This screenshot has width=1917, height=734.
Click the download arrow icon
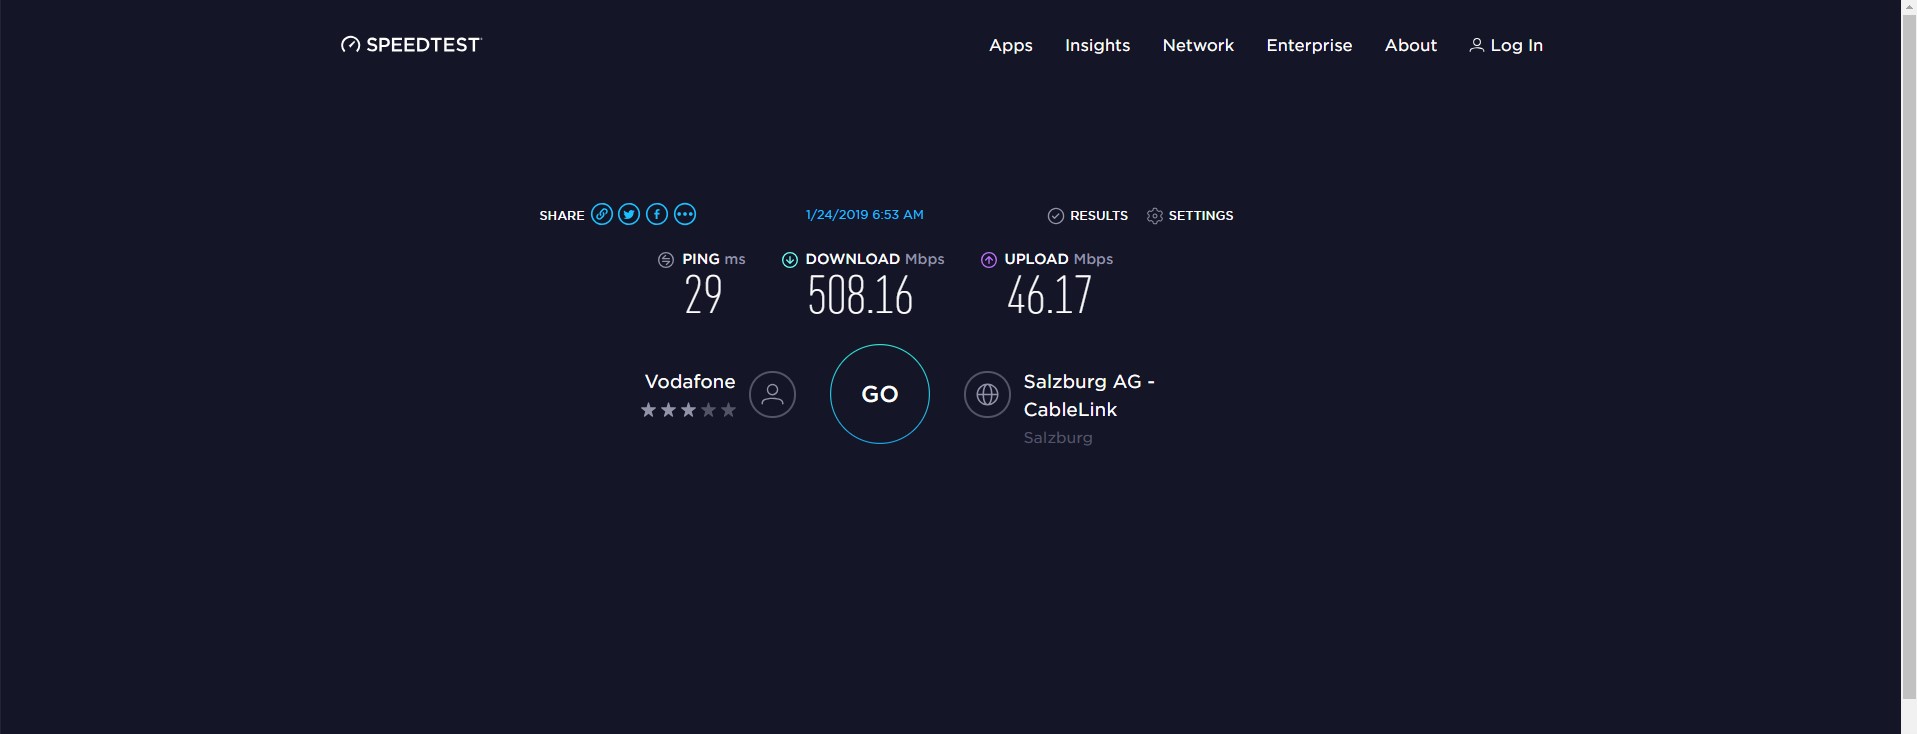(x=790, y=260)
